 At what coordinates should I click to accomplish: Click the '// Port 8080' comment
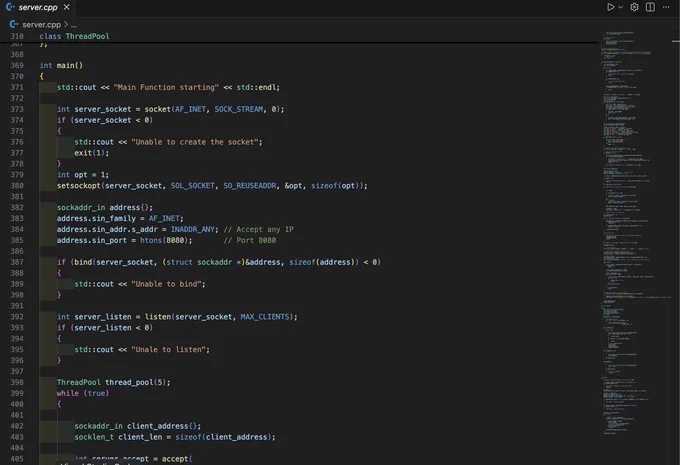point(250,240)
